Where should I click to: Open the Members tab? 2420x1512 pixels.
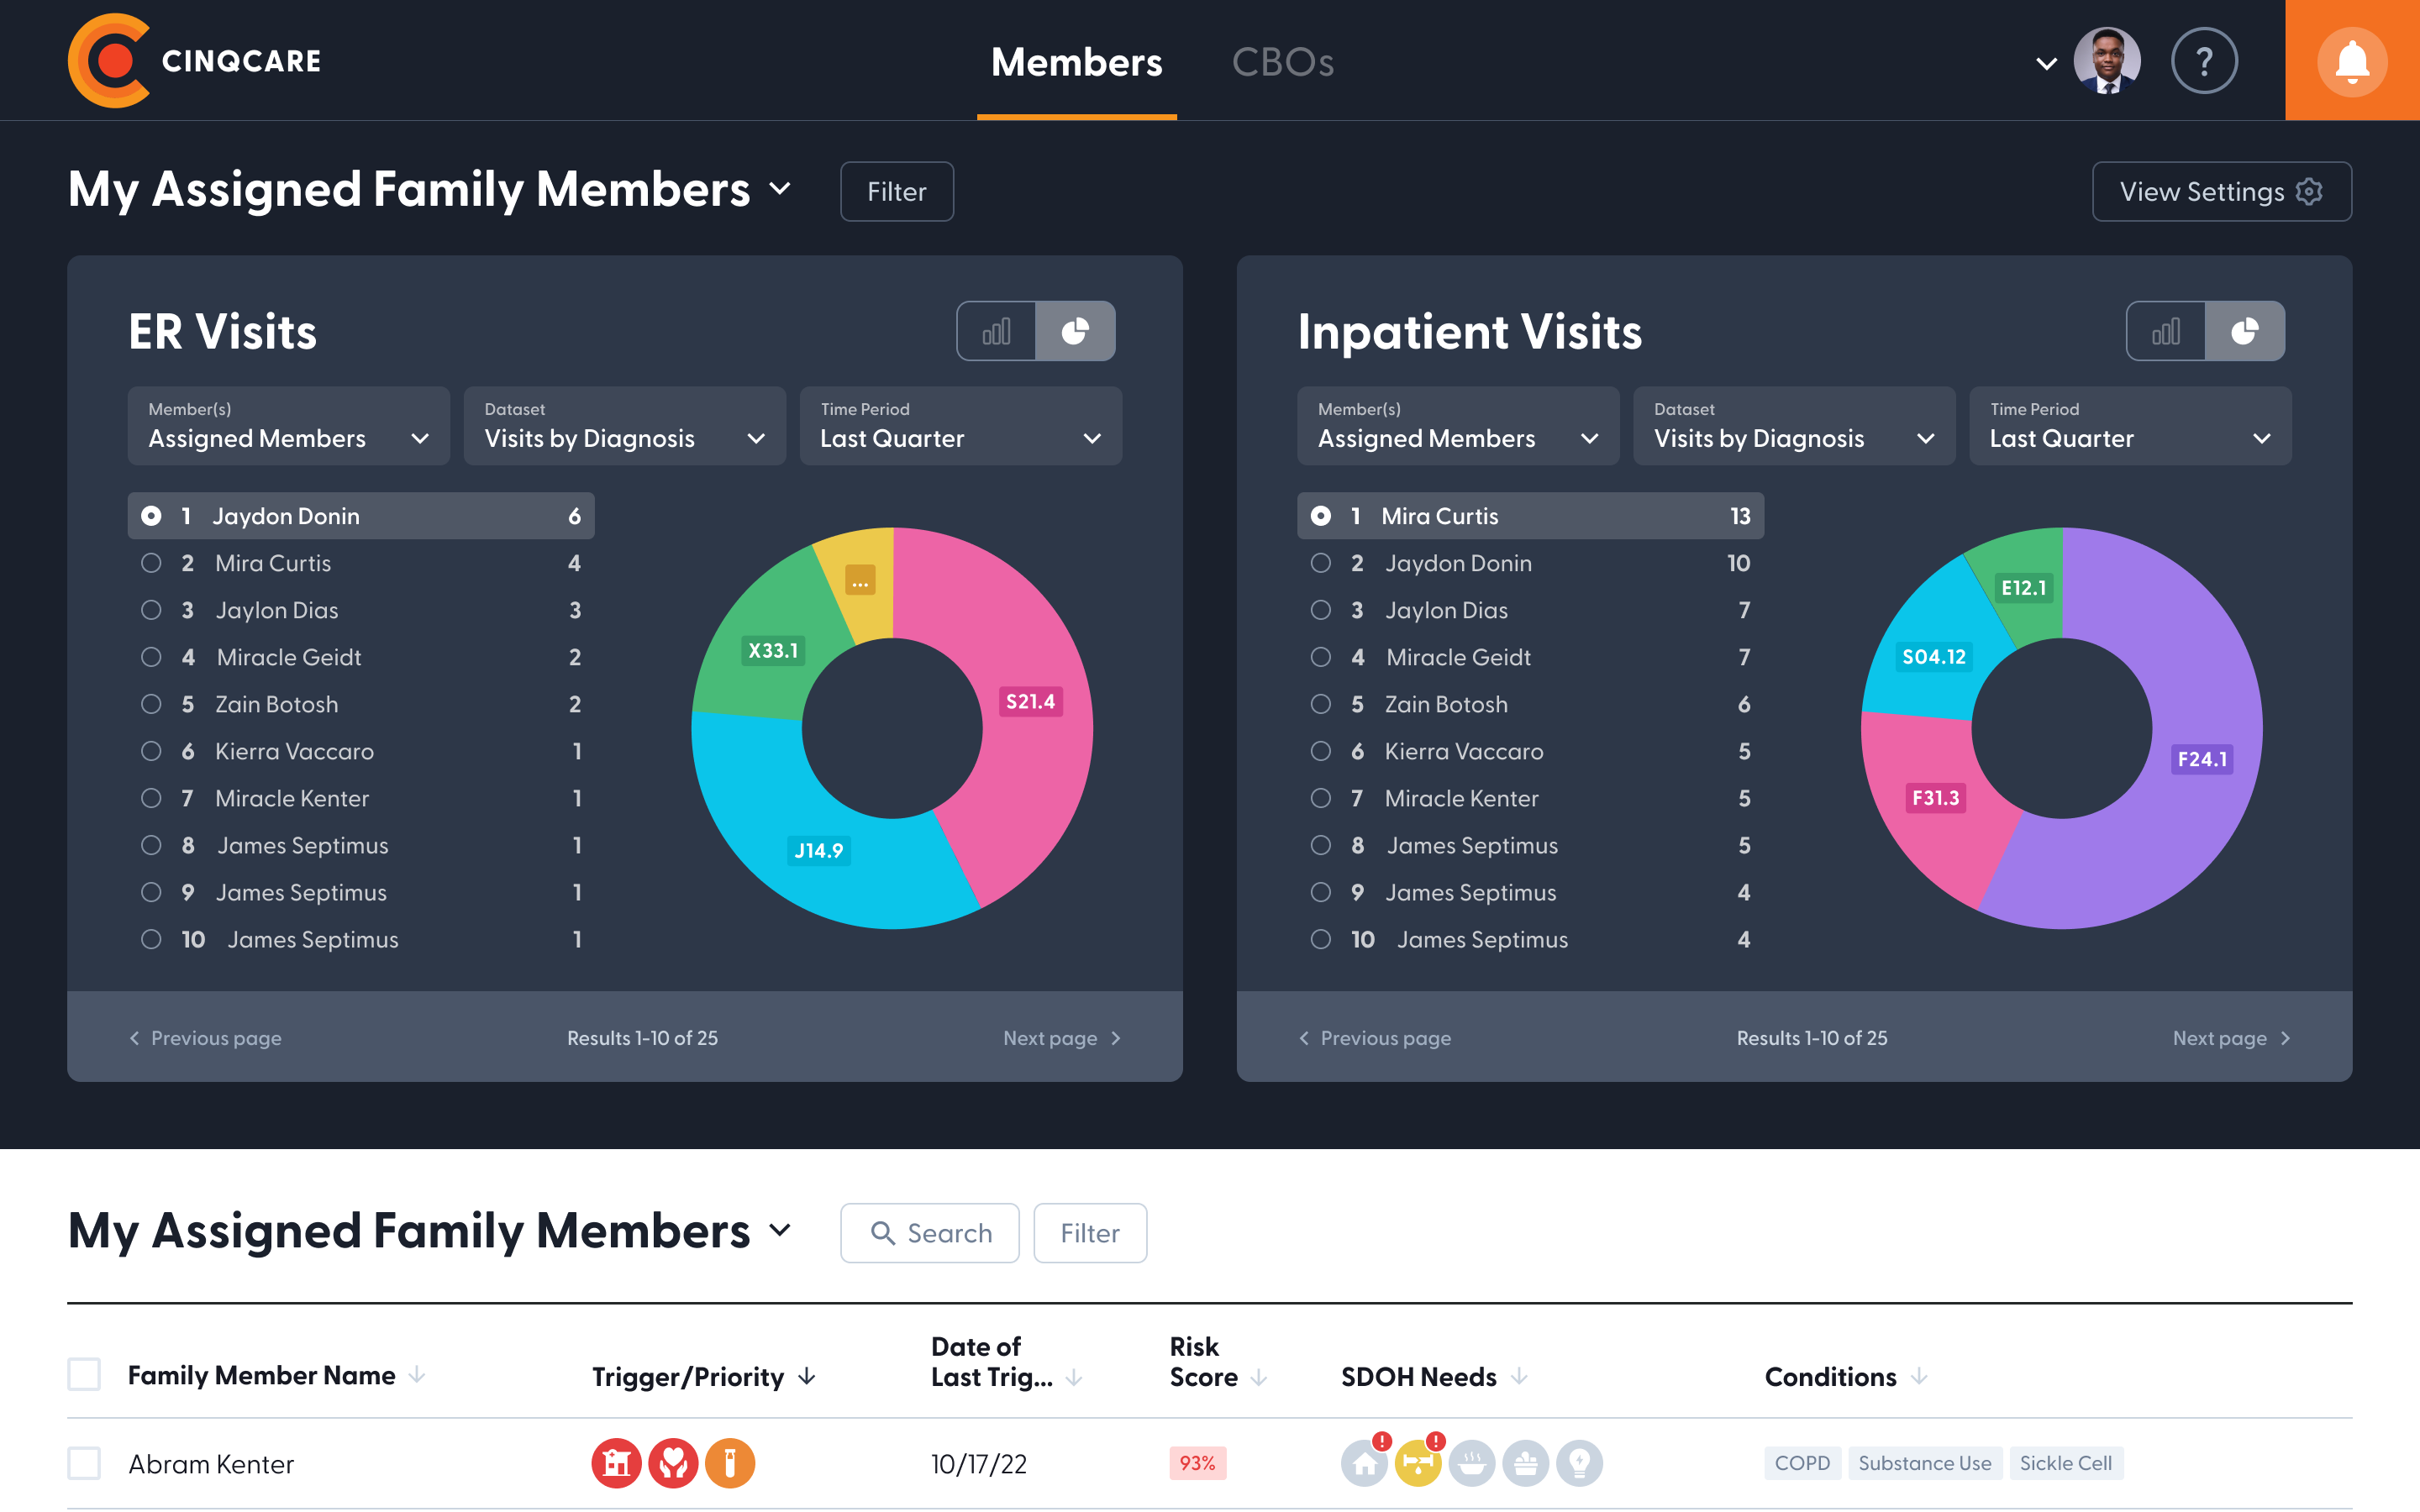(1076, 62)
